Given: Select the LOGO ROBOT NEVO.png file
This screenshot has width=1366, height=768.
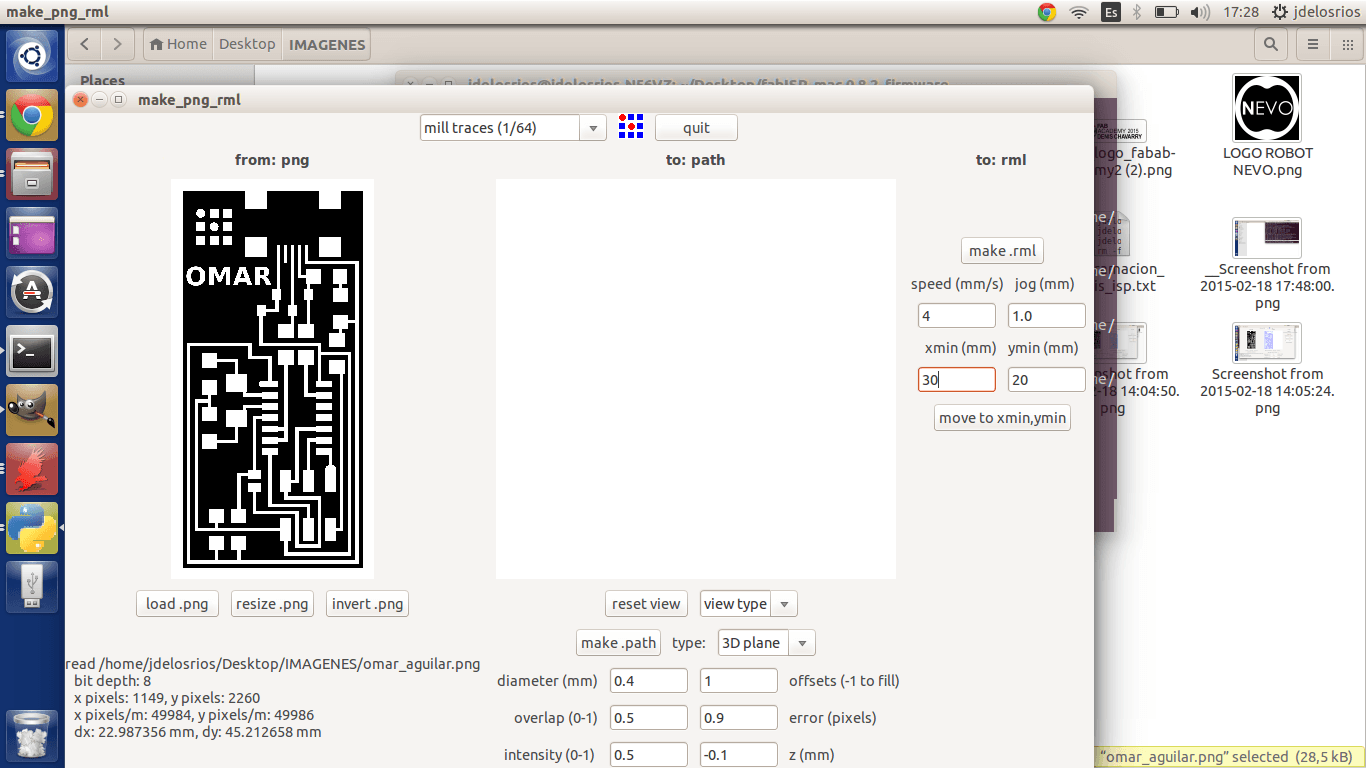Looking at the screenshot, I should pos(1267,126).
